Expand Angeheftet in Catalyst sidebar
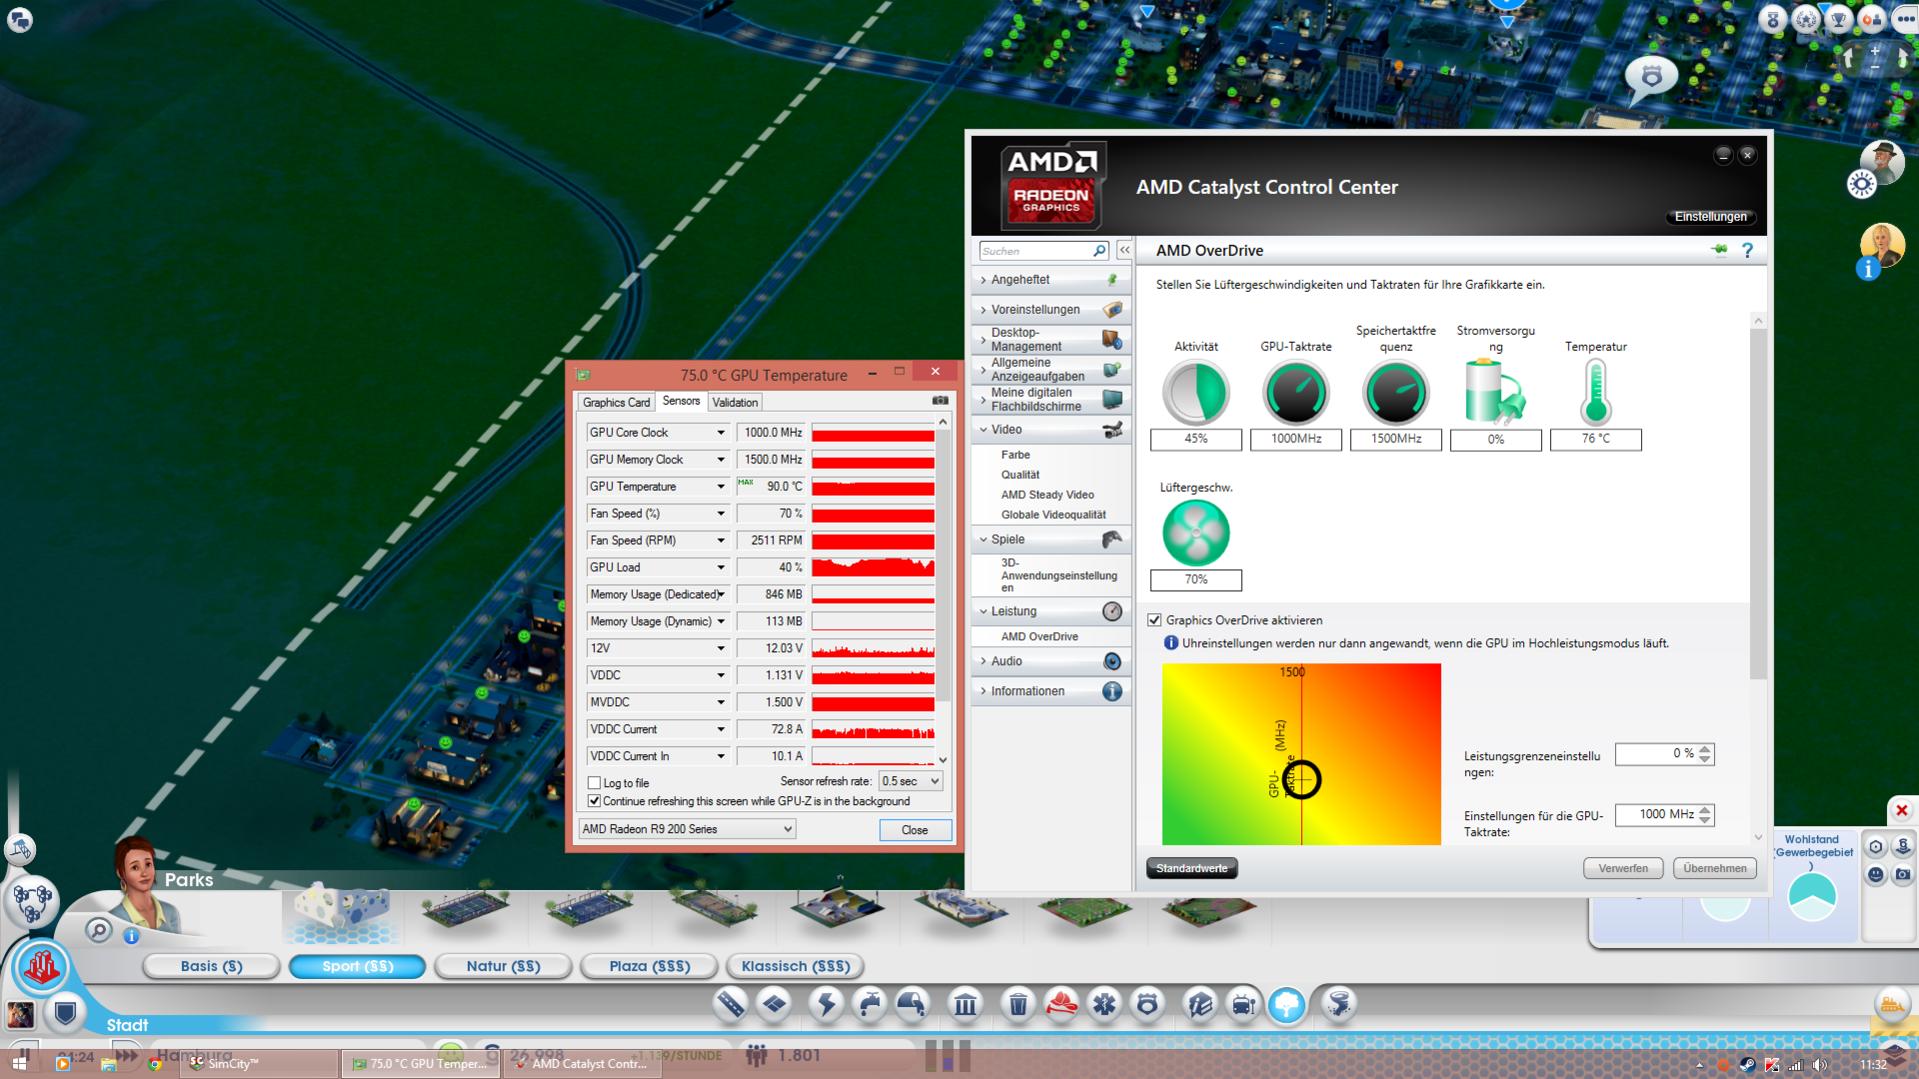 tap(1051, 280)
